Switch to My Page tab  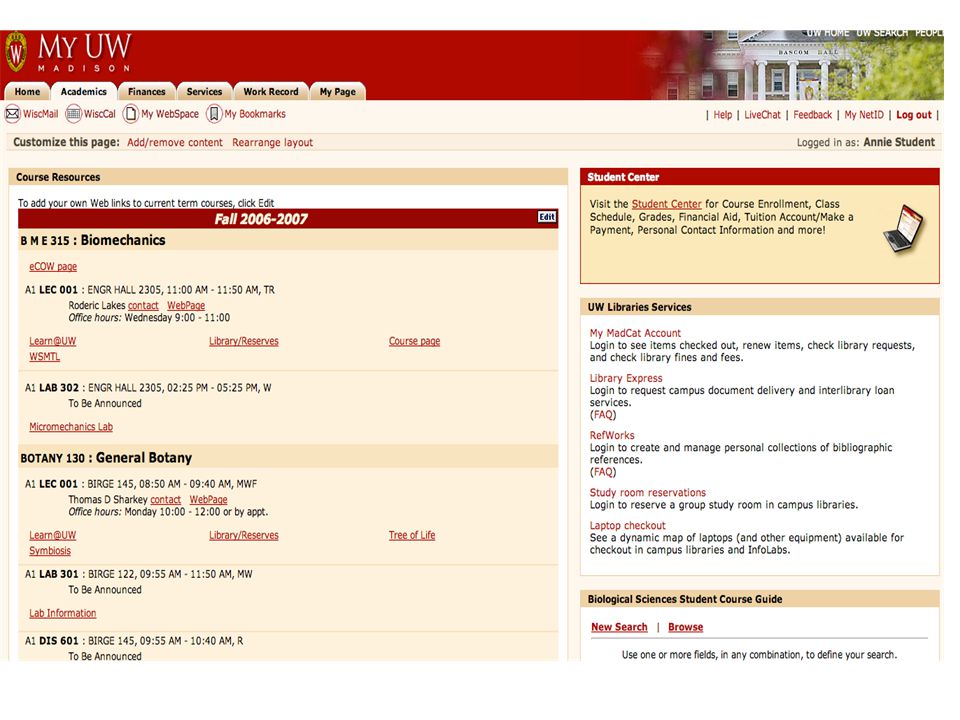click(337, 92)
